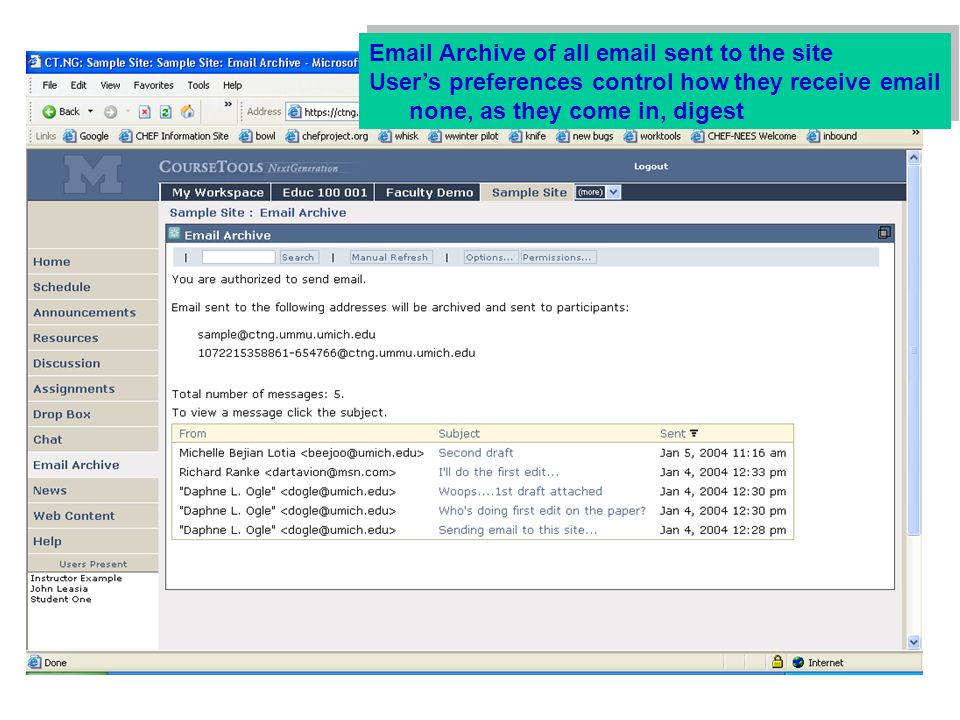This screenshot has width=960, height=720.
Task: Open the Favorites menu
Action: pyautogui.click(x=153, y=85)
